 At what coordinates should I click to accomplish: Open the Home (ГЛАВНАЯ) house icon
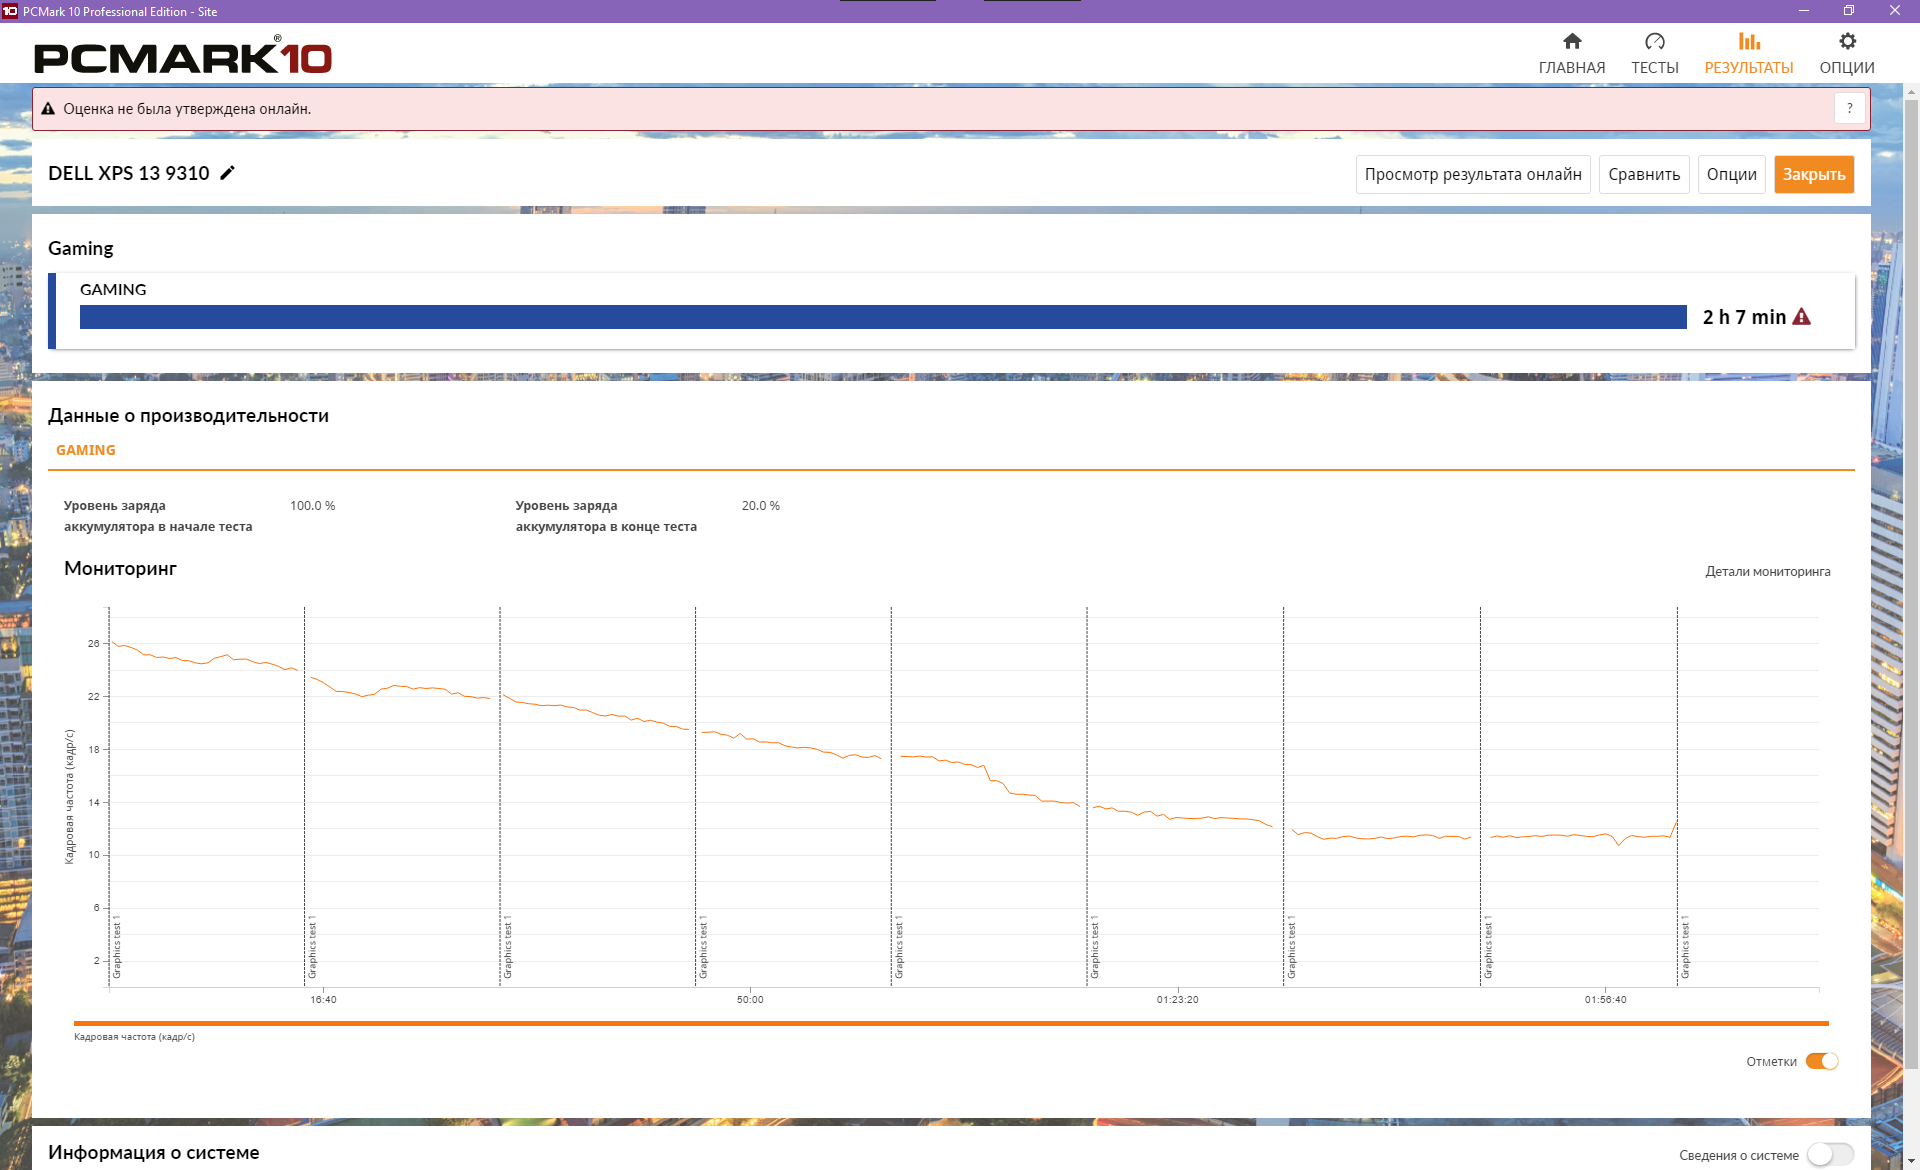click(1572, 42)
